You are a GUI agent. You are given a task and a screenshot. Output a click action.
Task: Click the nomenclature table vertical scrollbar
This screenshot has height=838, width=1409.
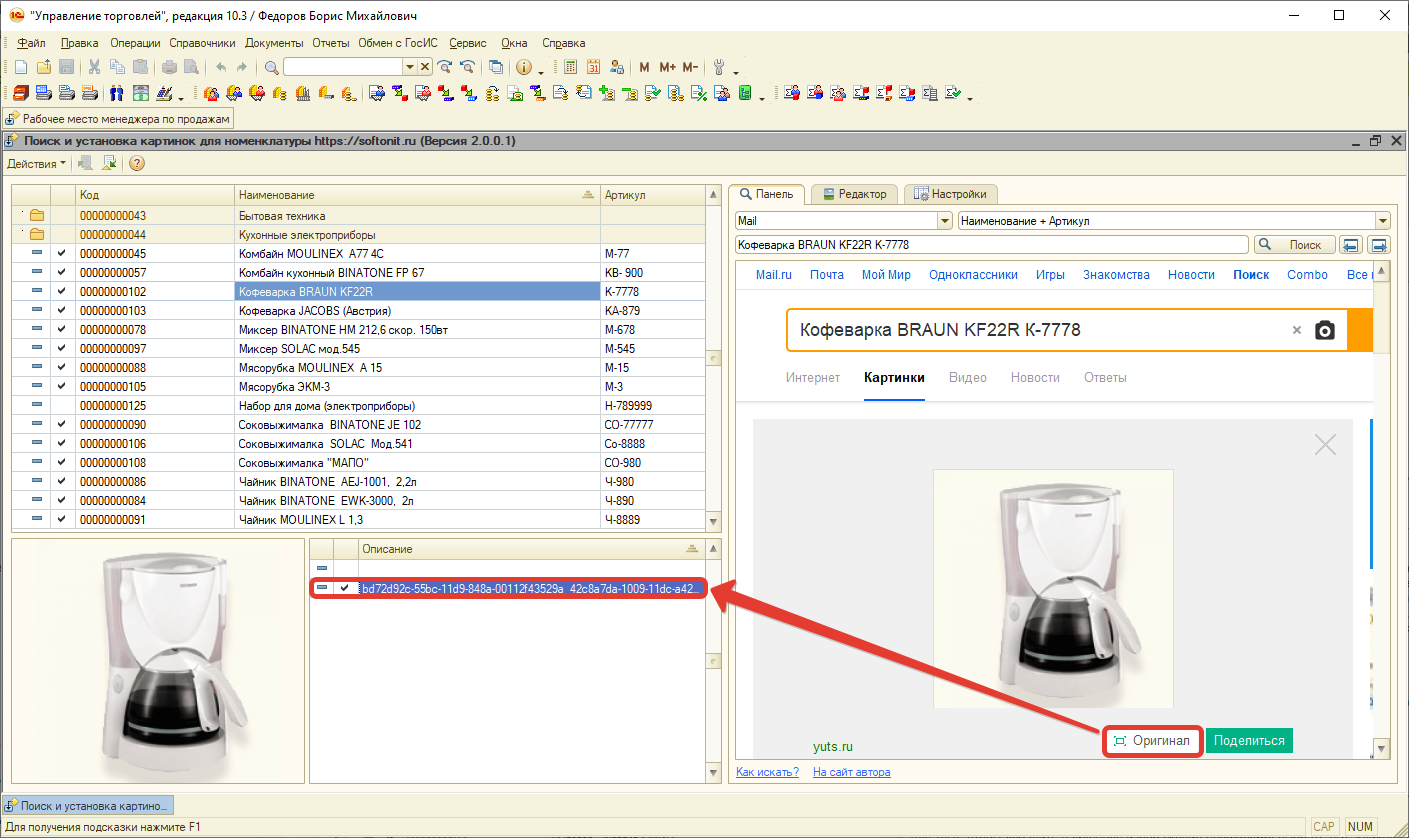coord(713,358)
